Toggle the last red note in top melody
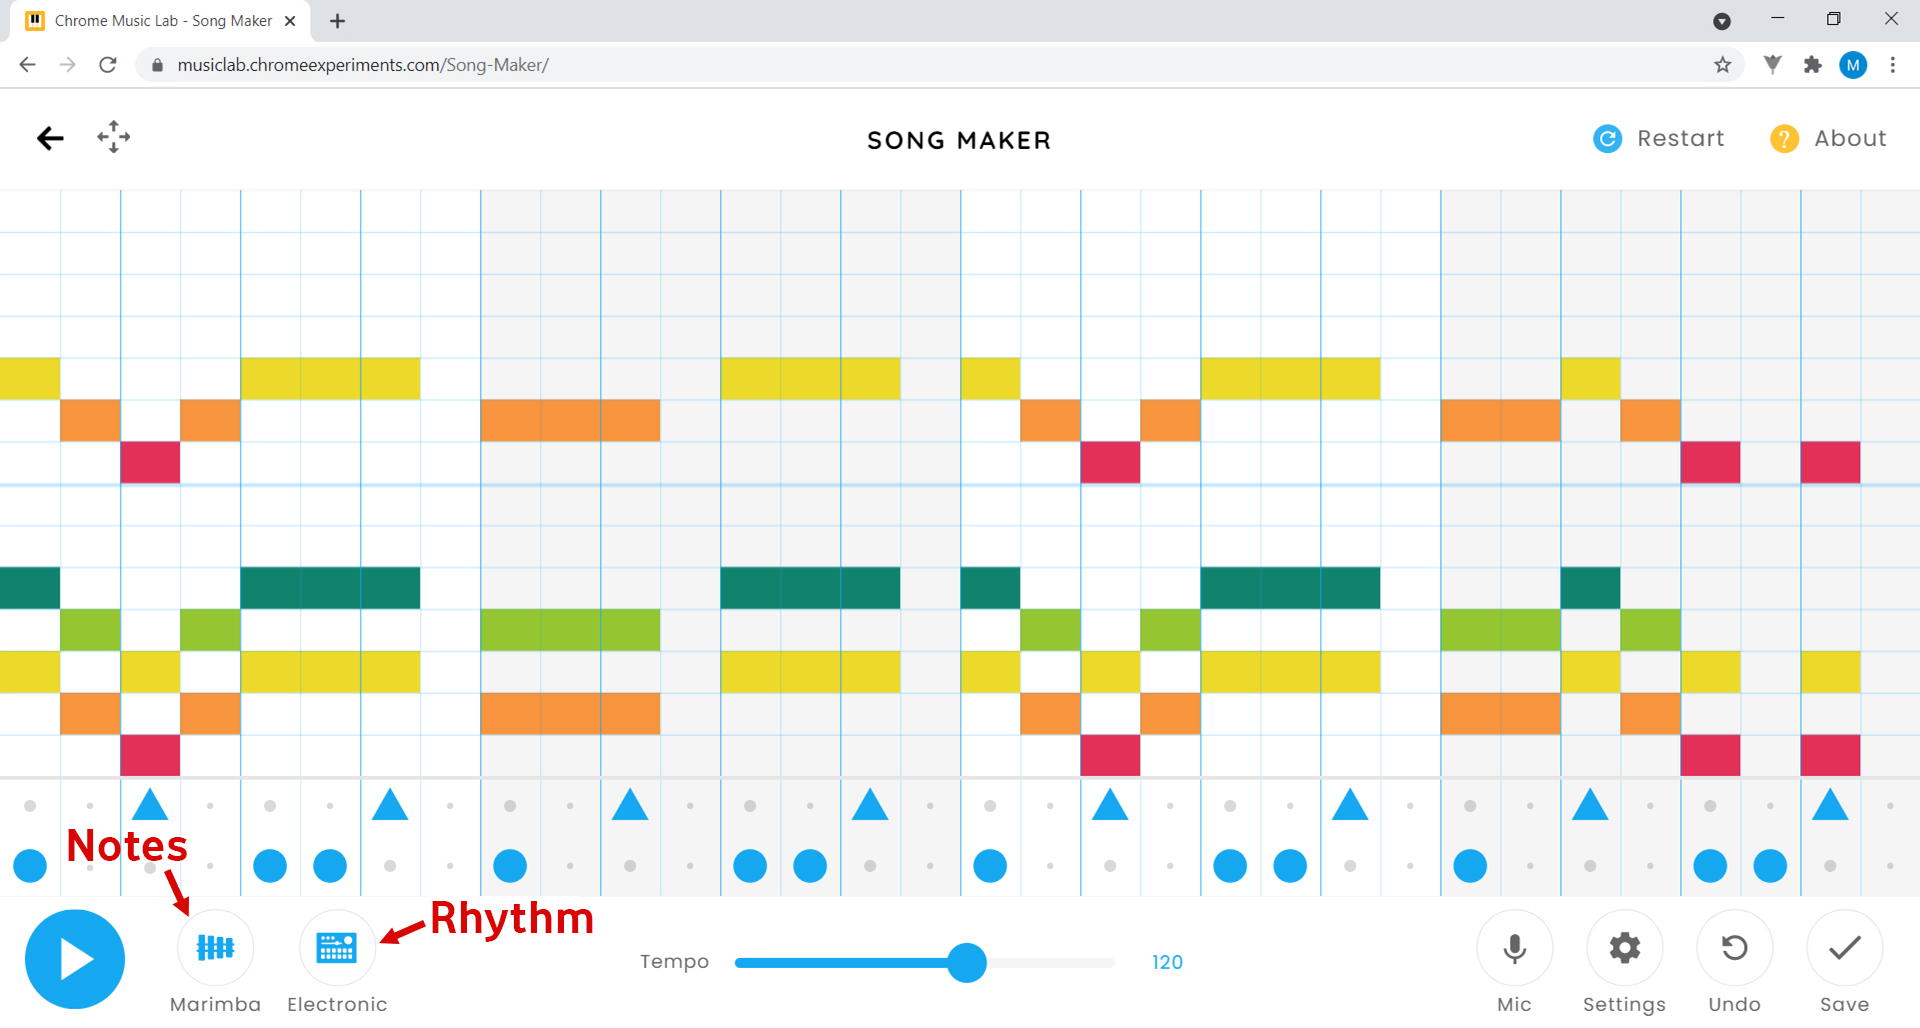Viewport: 1920px width, 1028px height. 1830,462
